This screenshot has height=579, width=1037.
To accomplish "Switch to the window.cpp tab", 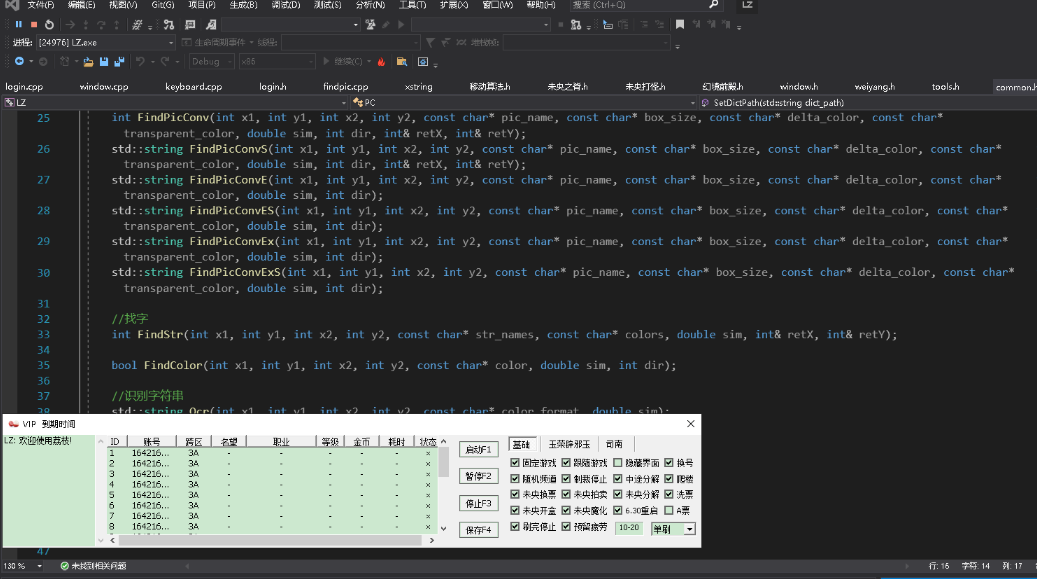I will click(x=104, y=87).
